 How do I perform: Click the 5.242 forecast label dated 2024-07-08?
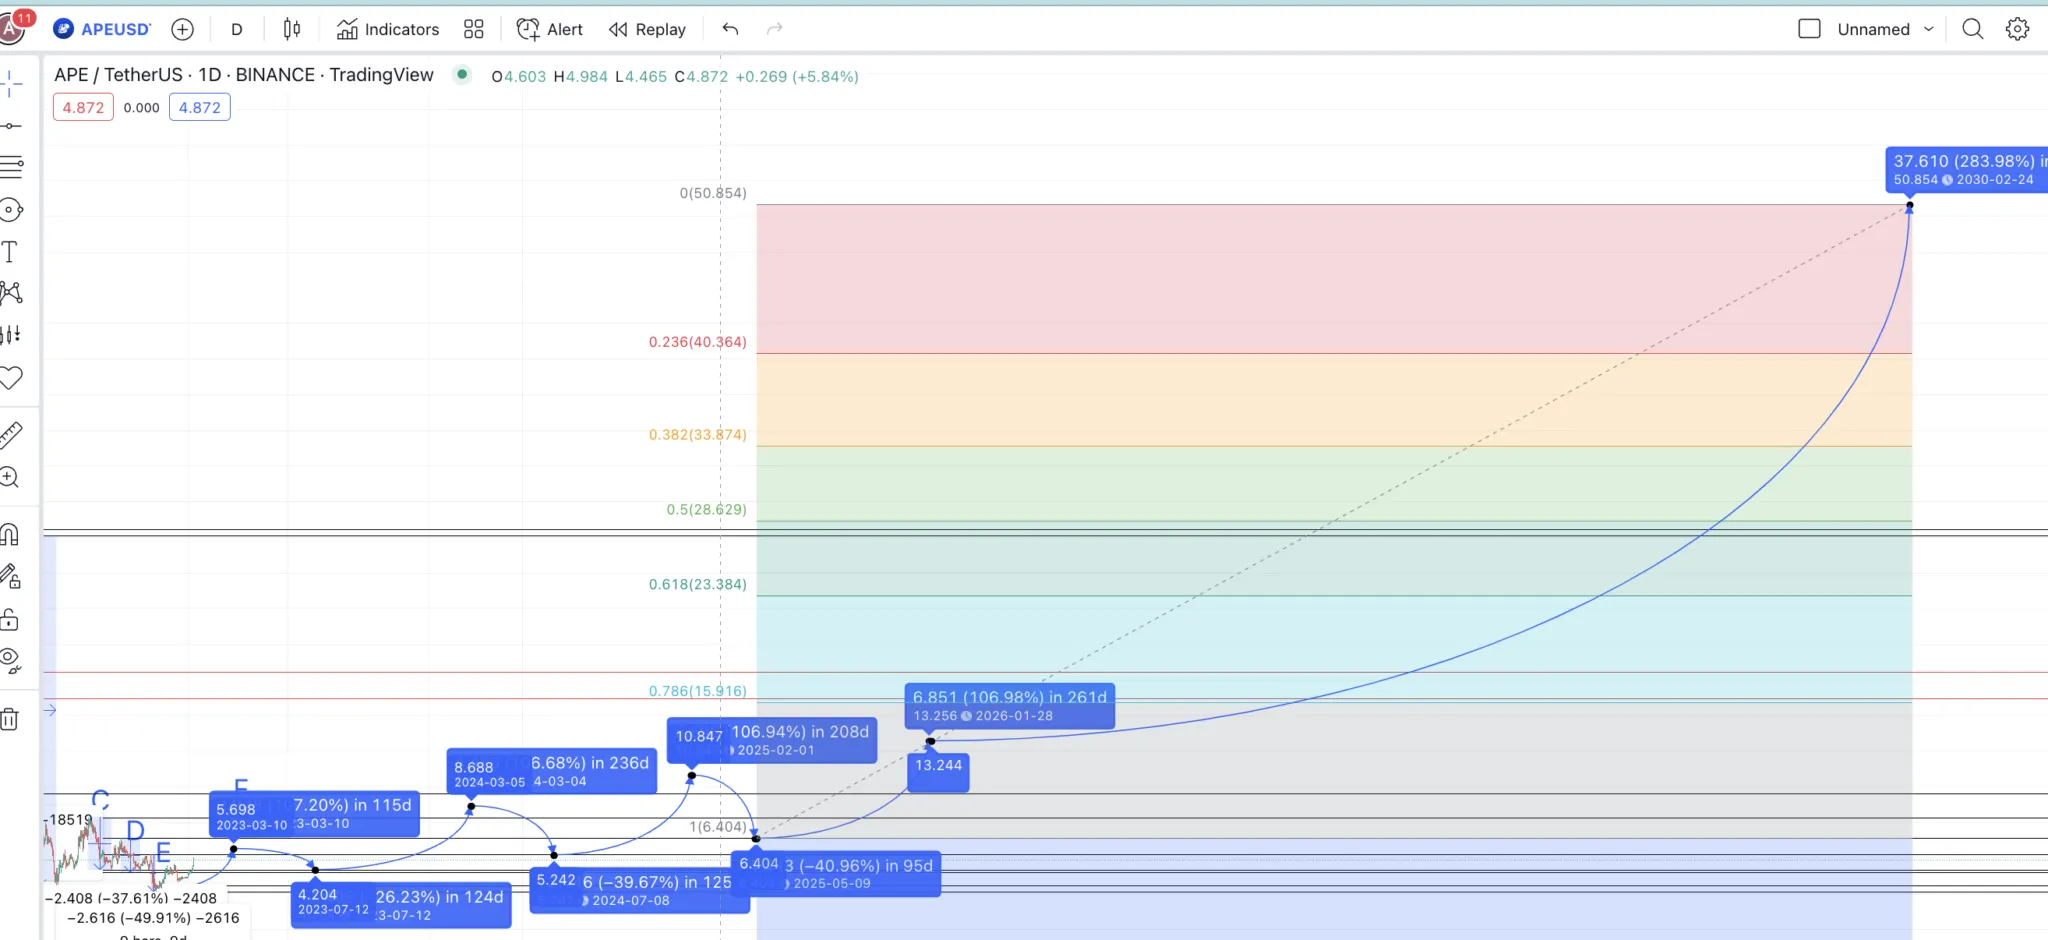click(640, 890)
